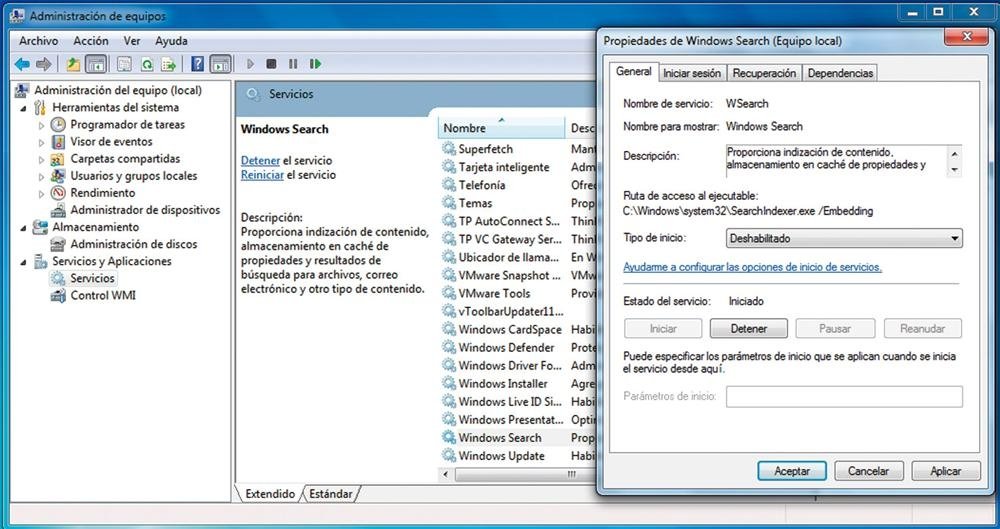
Task: Click the Administración de discos icon
Action: coord(59,244)
